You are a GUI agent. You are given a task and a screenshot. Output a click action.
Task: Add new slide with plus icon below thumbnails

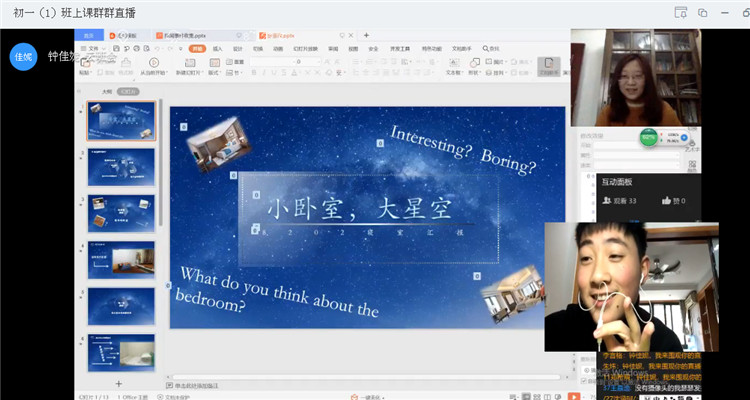pyautogui.click(x=118, y=383)
